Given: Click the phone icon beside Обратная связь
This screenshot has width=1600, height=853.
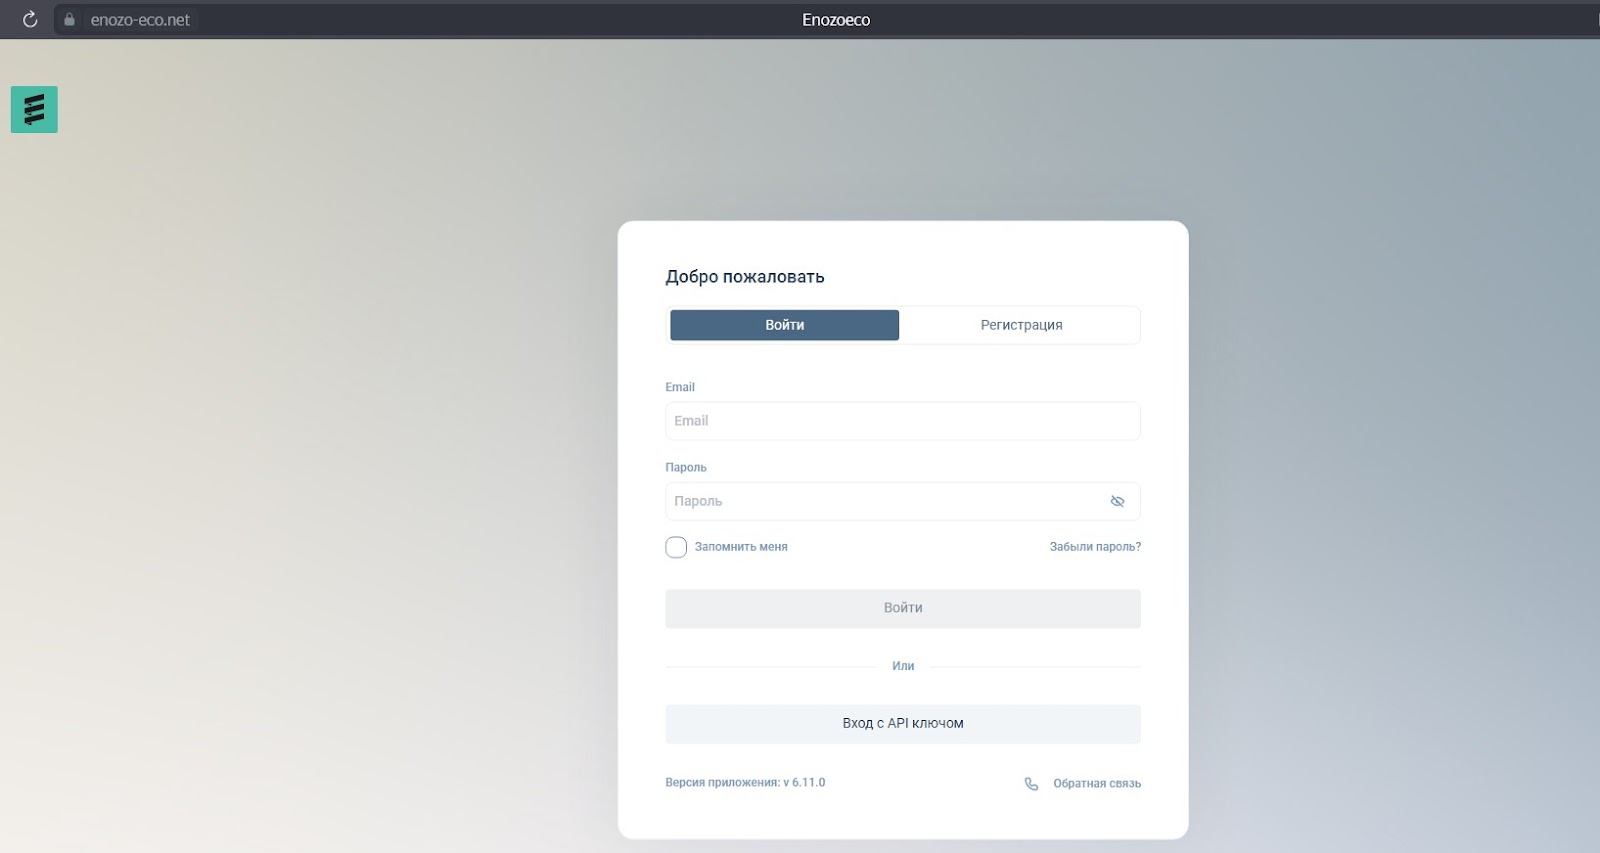Looking at the screenshot, I should coord(1031,784).
